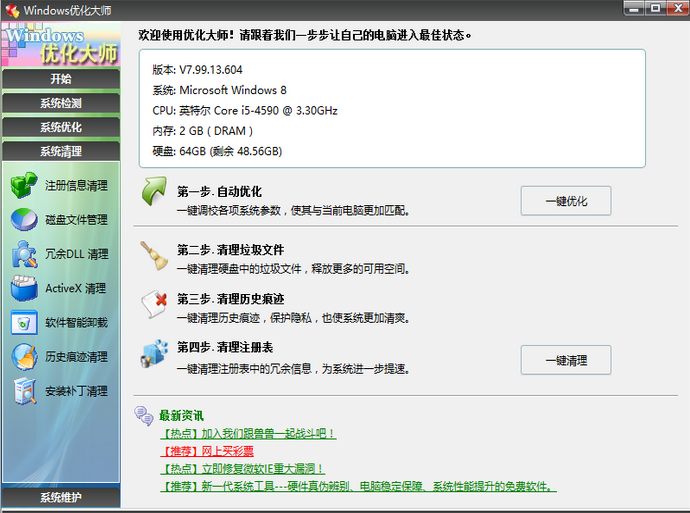Expand the 系统维护 section

(x=61, y=498)
